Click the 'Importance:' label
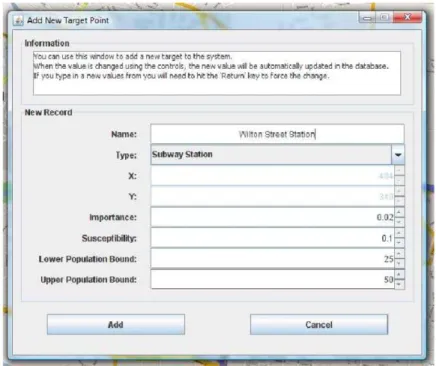Image resolution: width=436 pixels, height=366 pixels. point(113,217)
